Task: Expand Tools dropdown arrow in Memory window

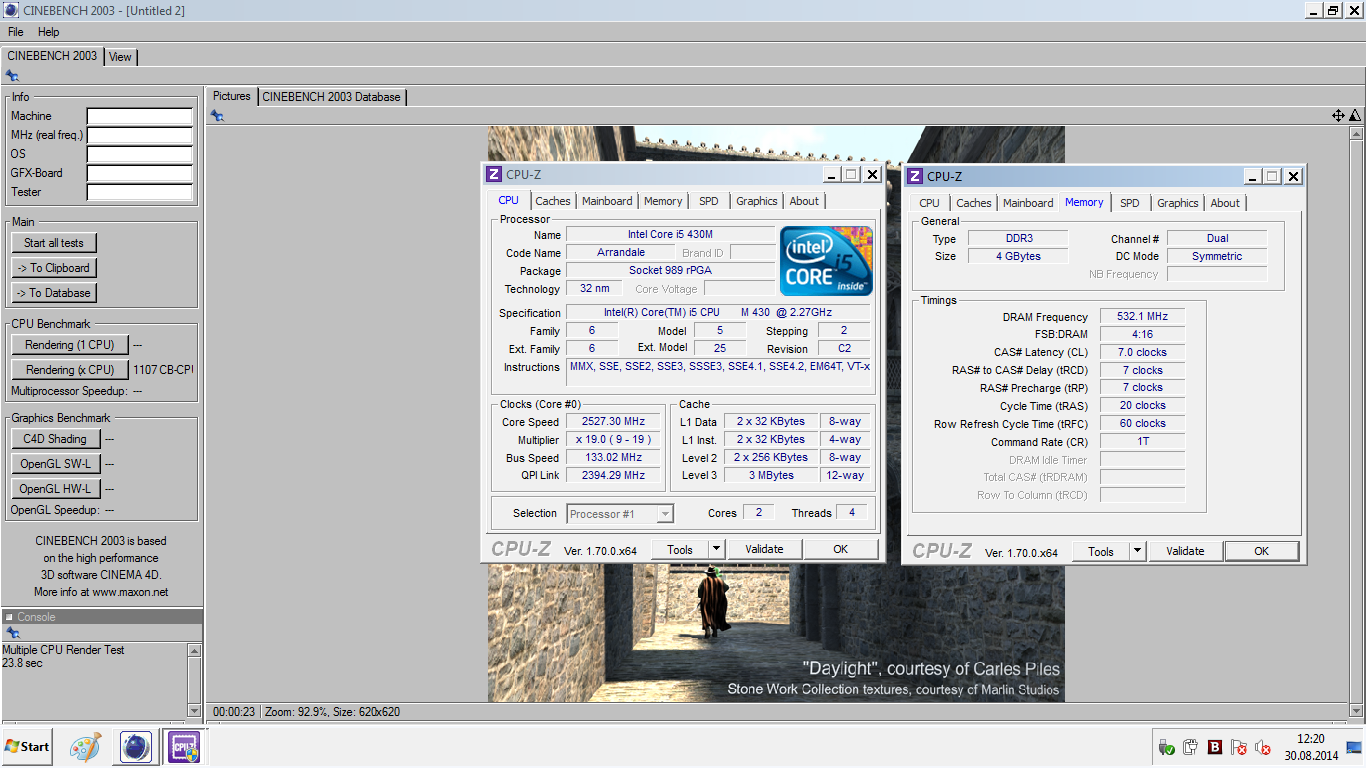Action: point(1137,551)
